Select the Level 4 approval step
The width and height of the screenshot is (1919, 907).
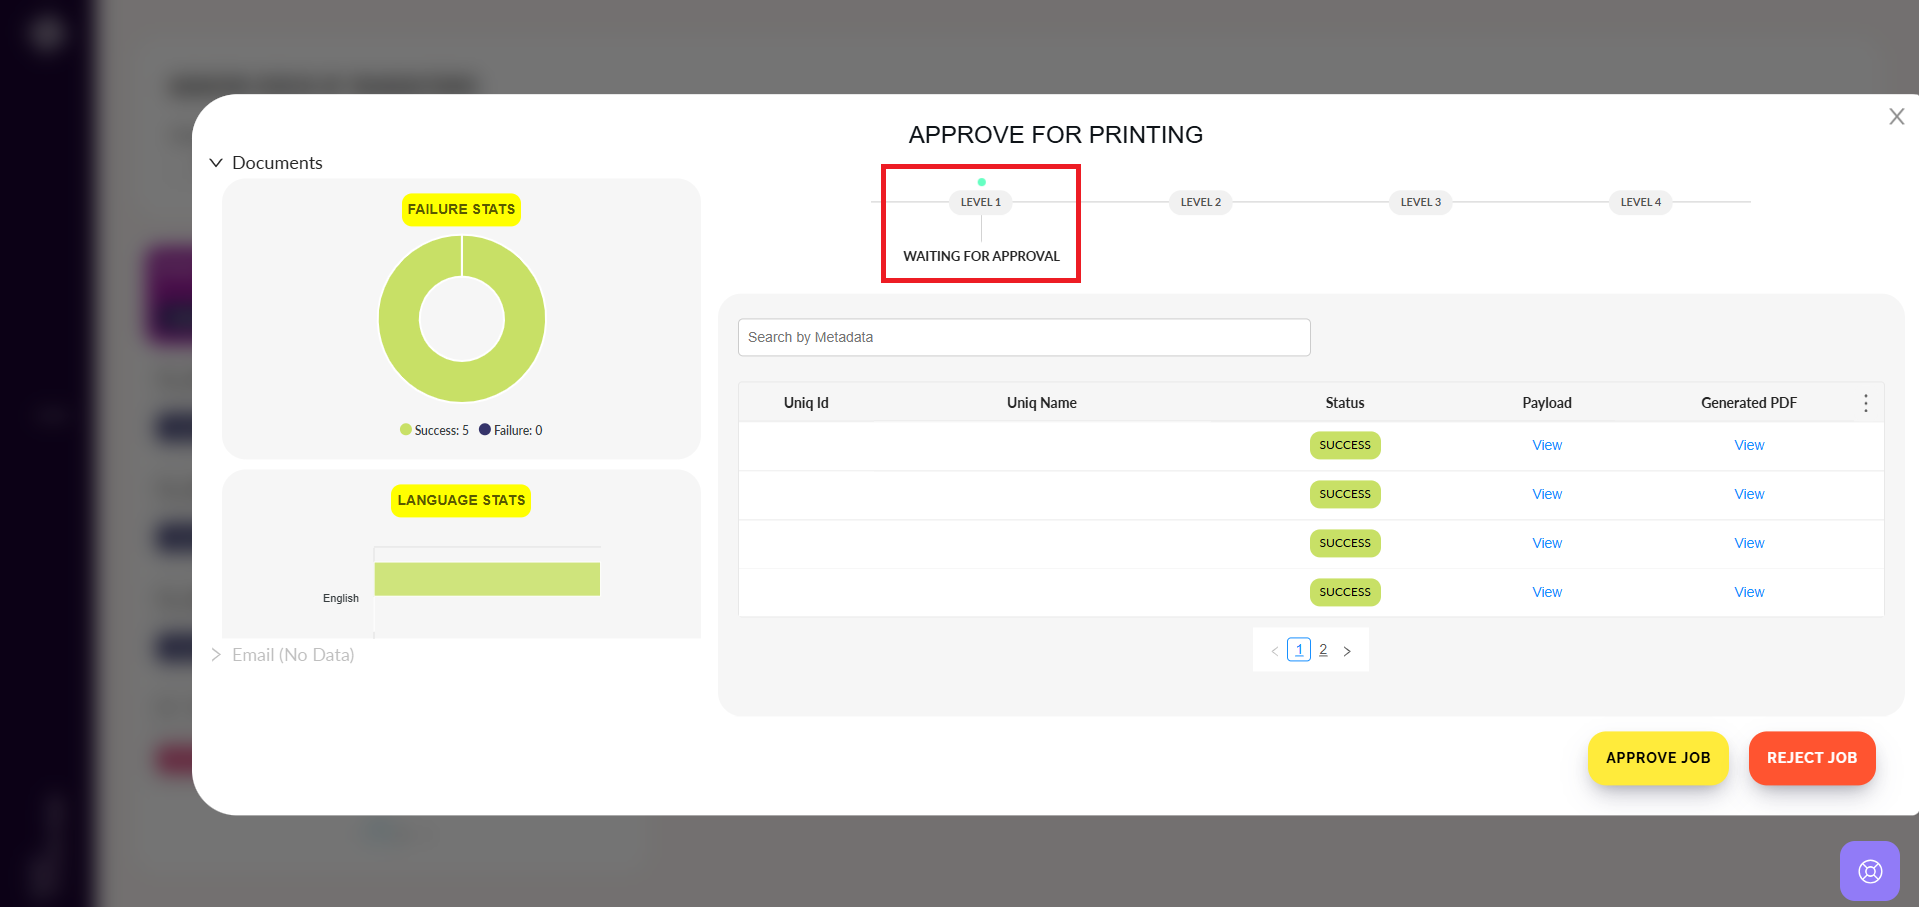1640,202
